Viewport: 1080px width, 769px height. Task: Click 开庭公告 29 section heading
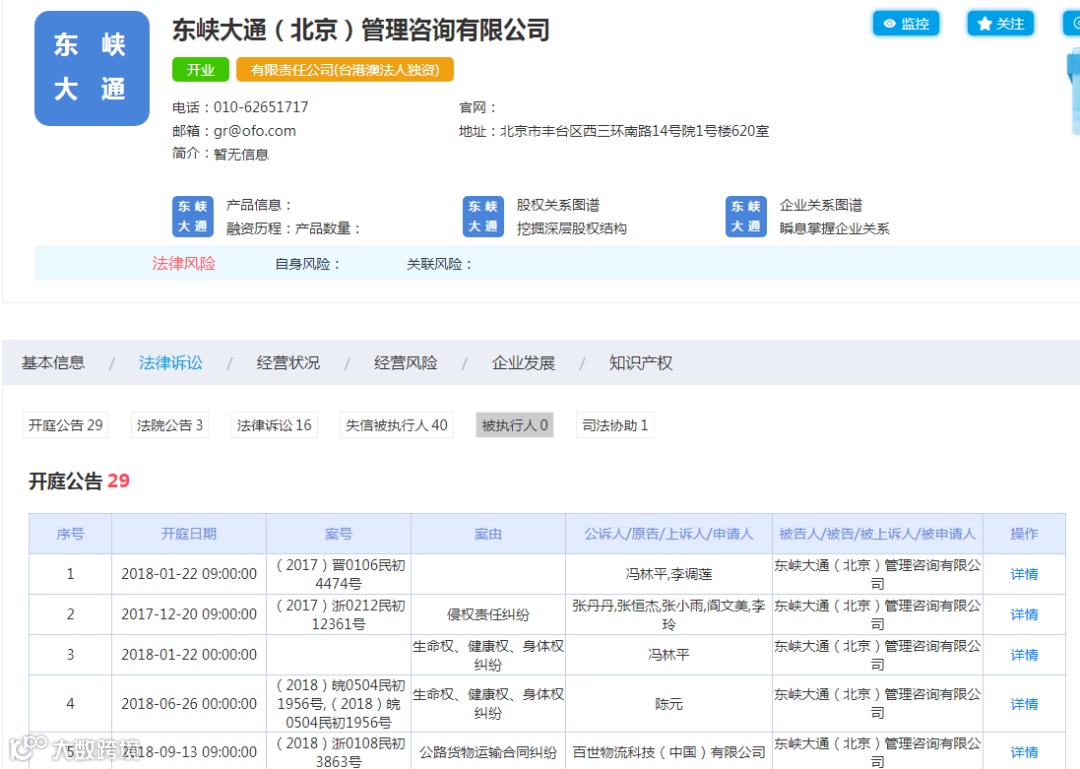point(79,481)
